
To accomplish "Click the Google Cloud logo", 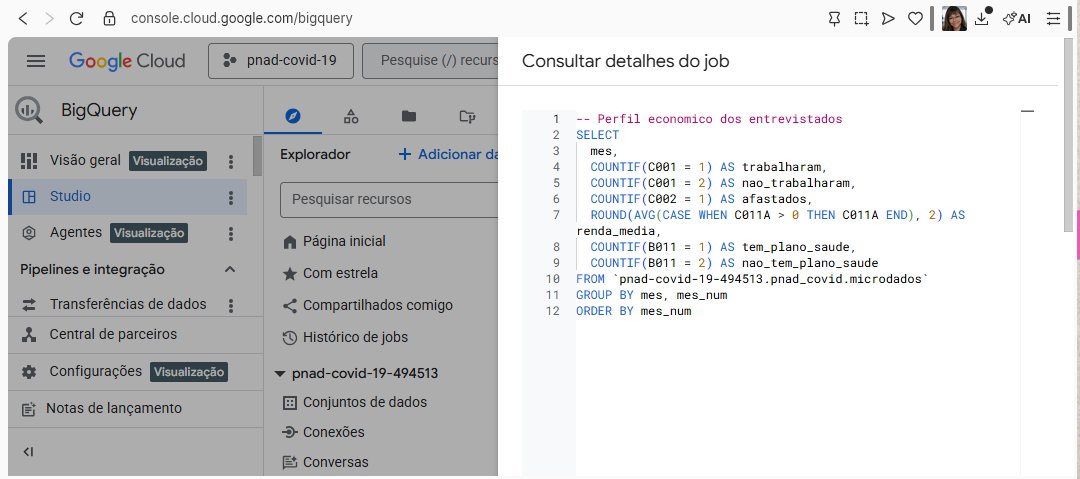I will tap(127, 61).
